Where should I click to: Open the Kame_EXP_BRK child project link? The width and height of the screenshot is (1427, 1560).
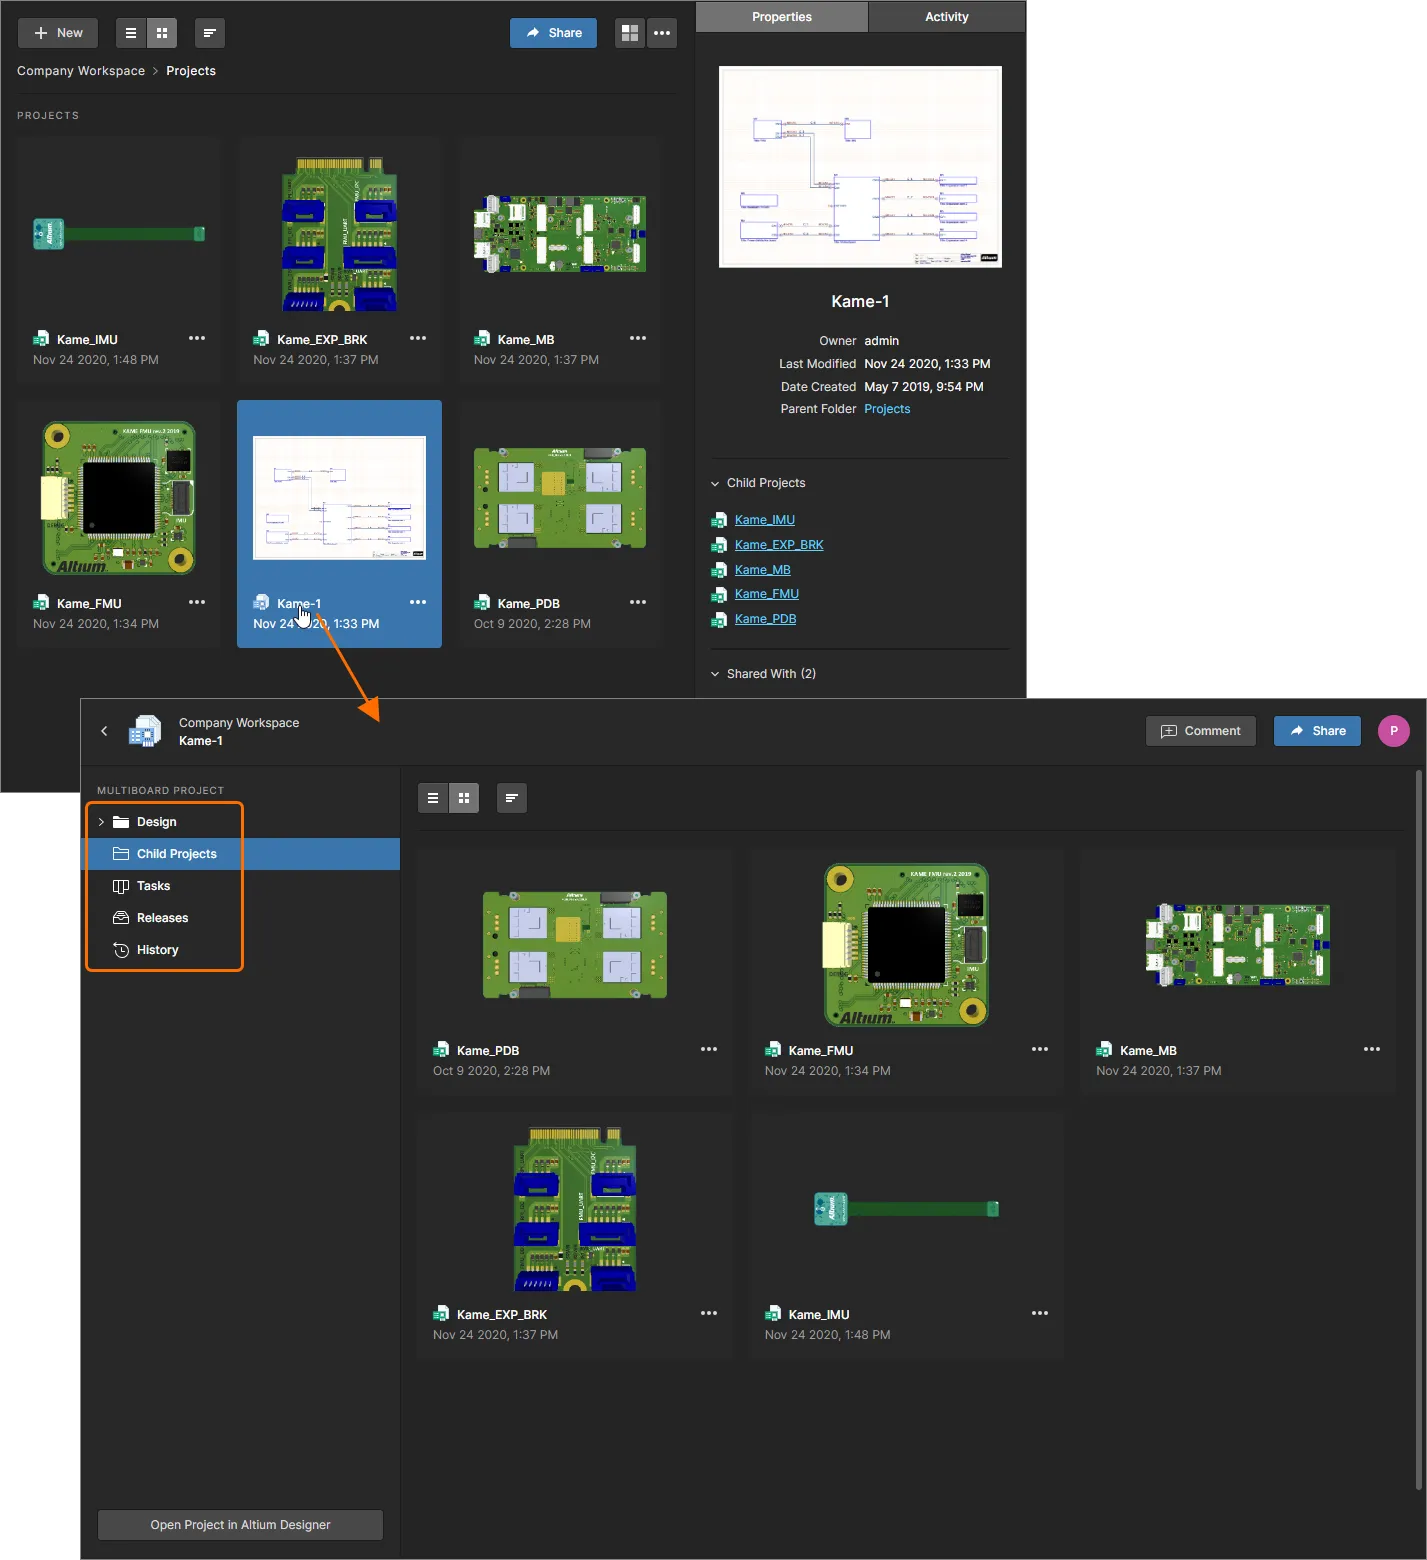tap(779, 545)
